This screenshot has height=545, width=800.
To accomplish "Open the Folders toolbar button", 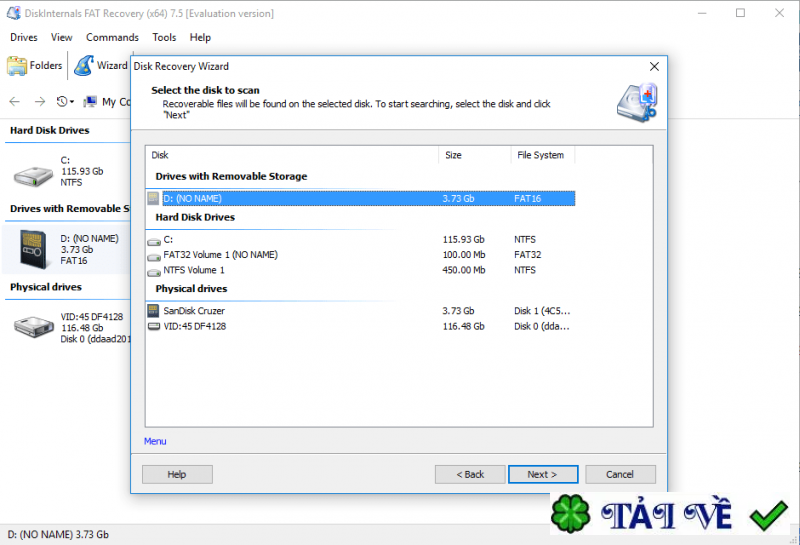I will point(35,66).
